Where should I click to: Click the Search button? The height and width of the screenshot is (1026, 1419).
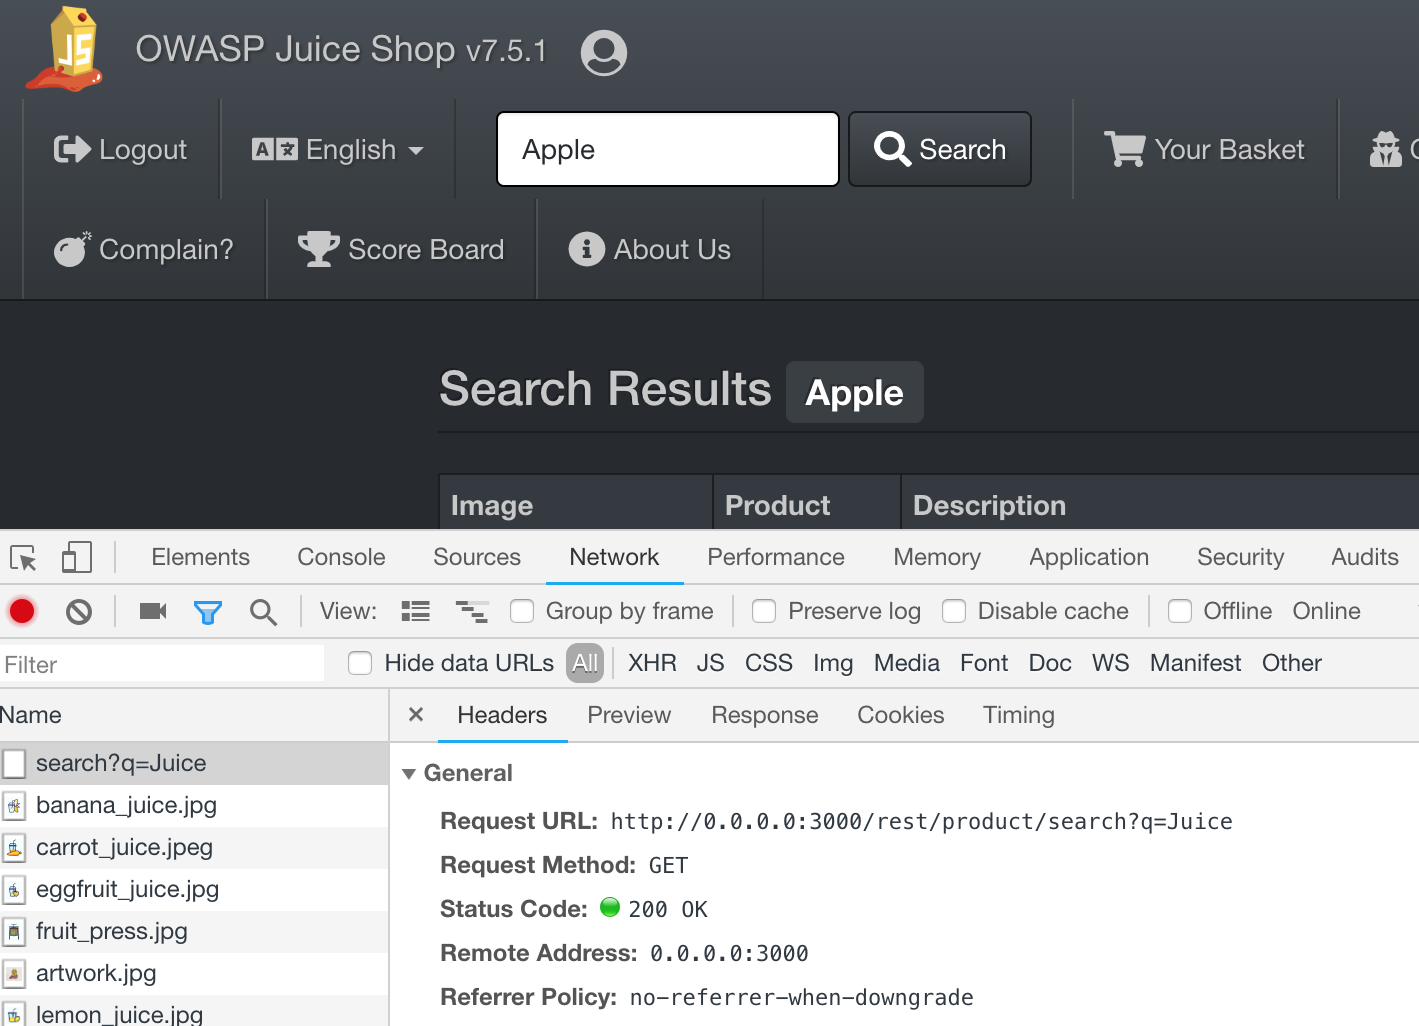click(x=940, y=149)
